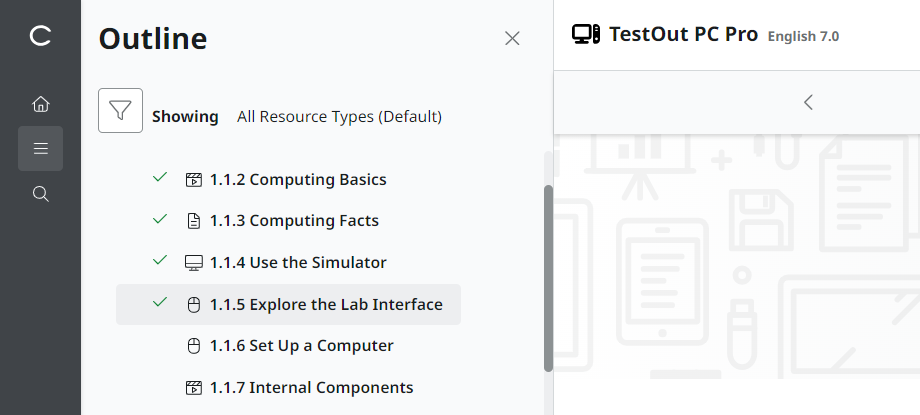Click the checkmark next to Explore the Lab Interface

coord(159,303)
